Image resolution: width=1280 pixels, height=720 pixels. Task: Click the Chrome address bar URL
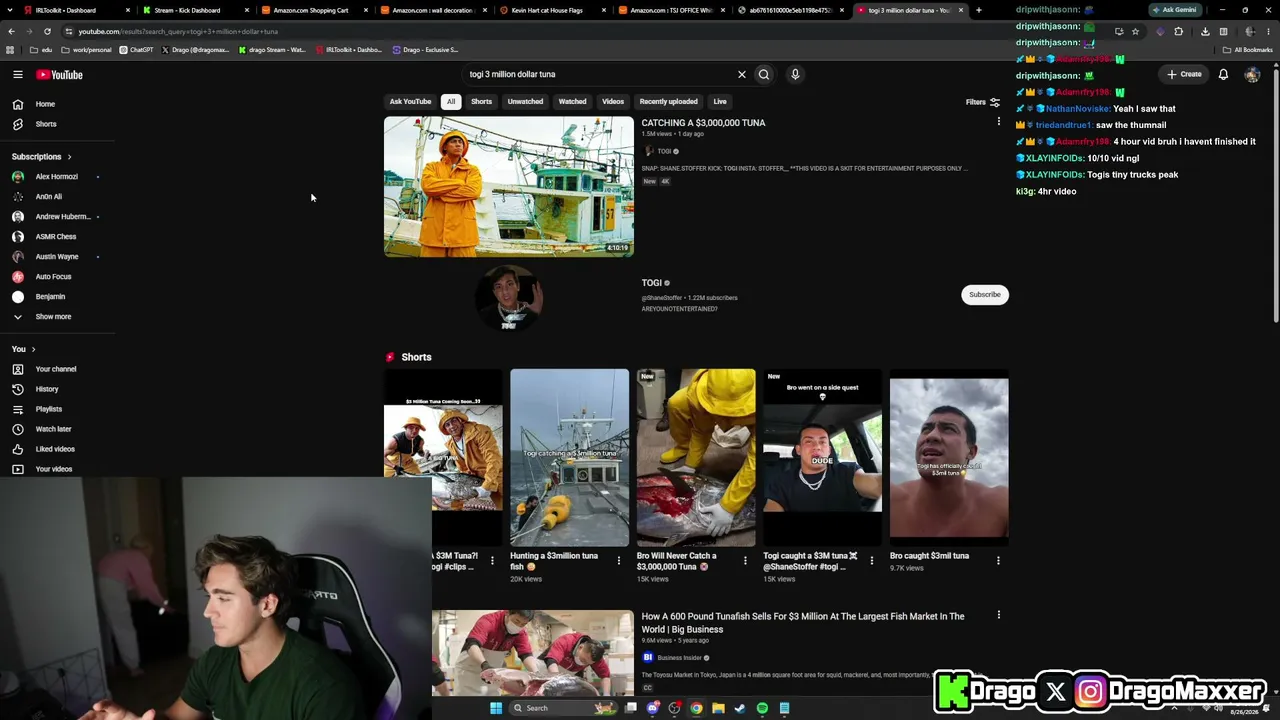click(x=178, y=31)
